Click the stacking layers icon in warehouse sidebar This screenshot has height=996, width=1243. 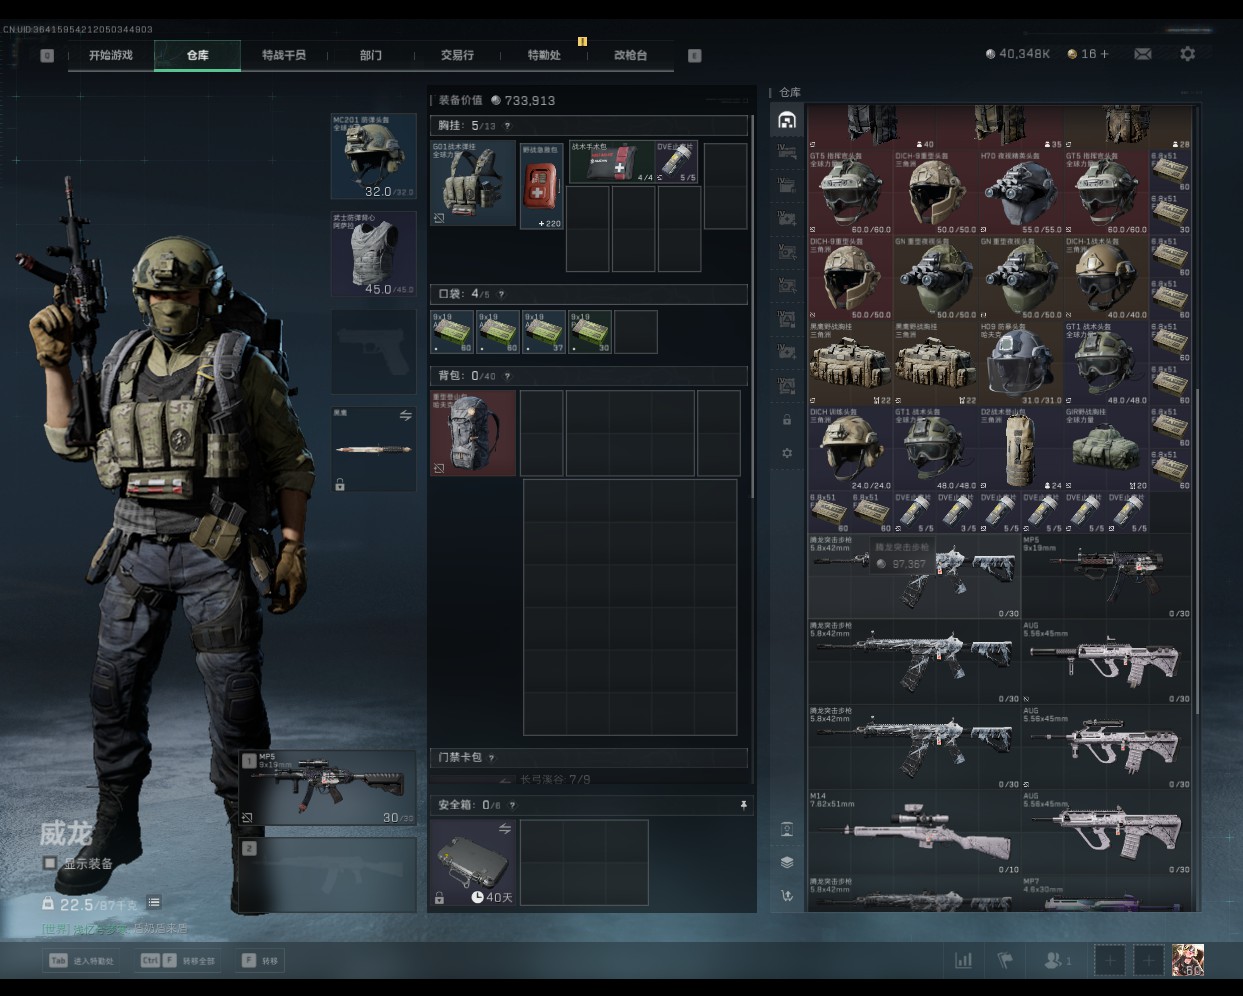[787, 862]
